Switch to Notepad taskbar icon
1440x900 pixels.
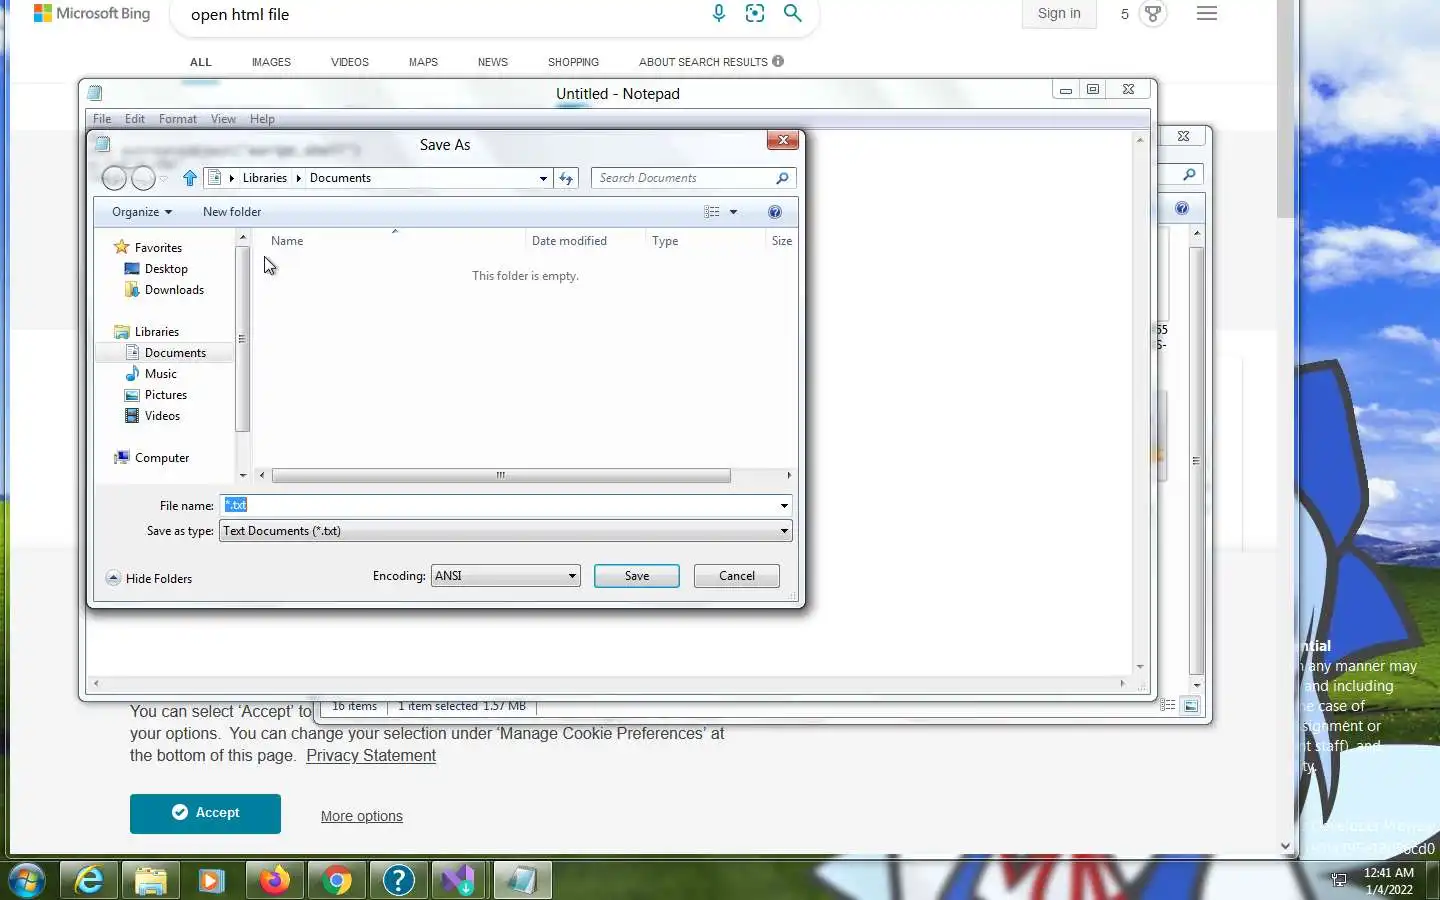coord(522,880)
